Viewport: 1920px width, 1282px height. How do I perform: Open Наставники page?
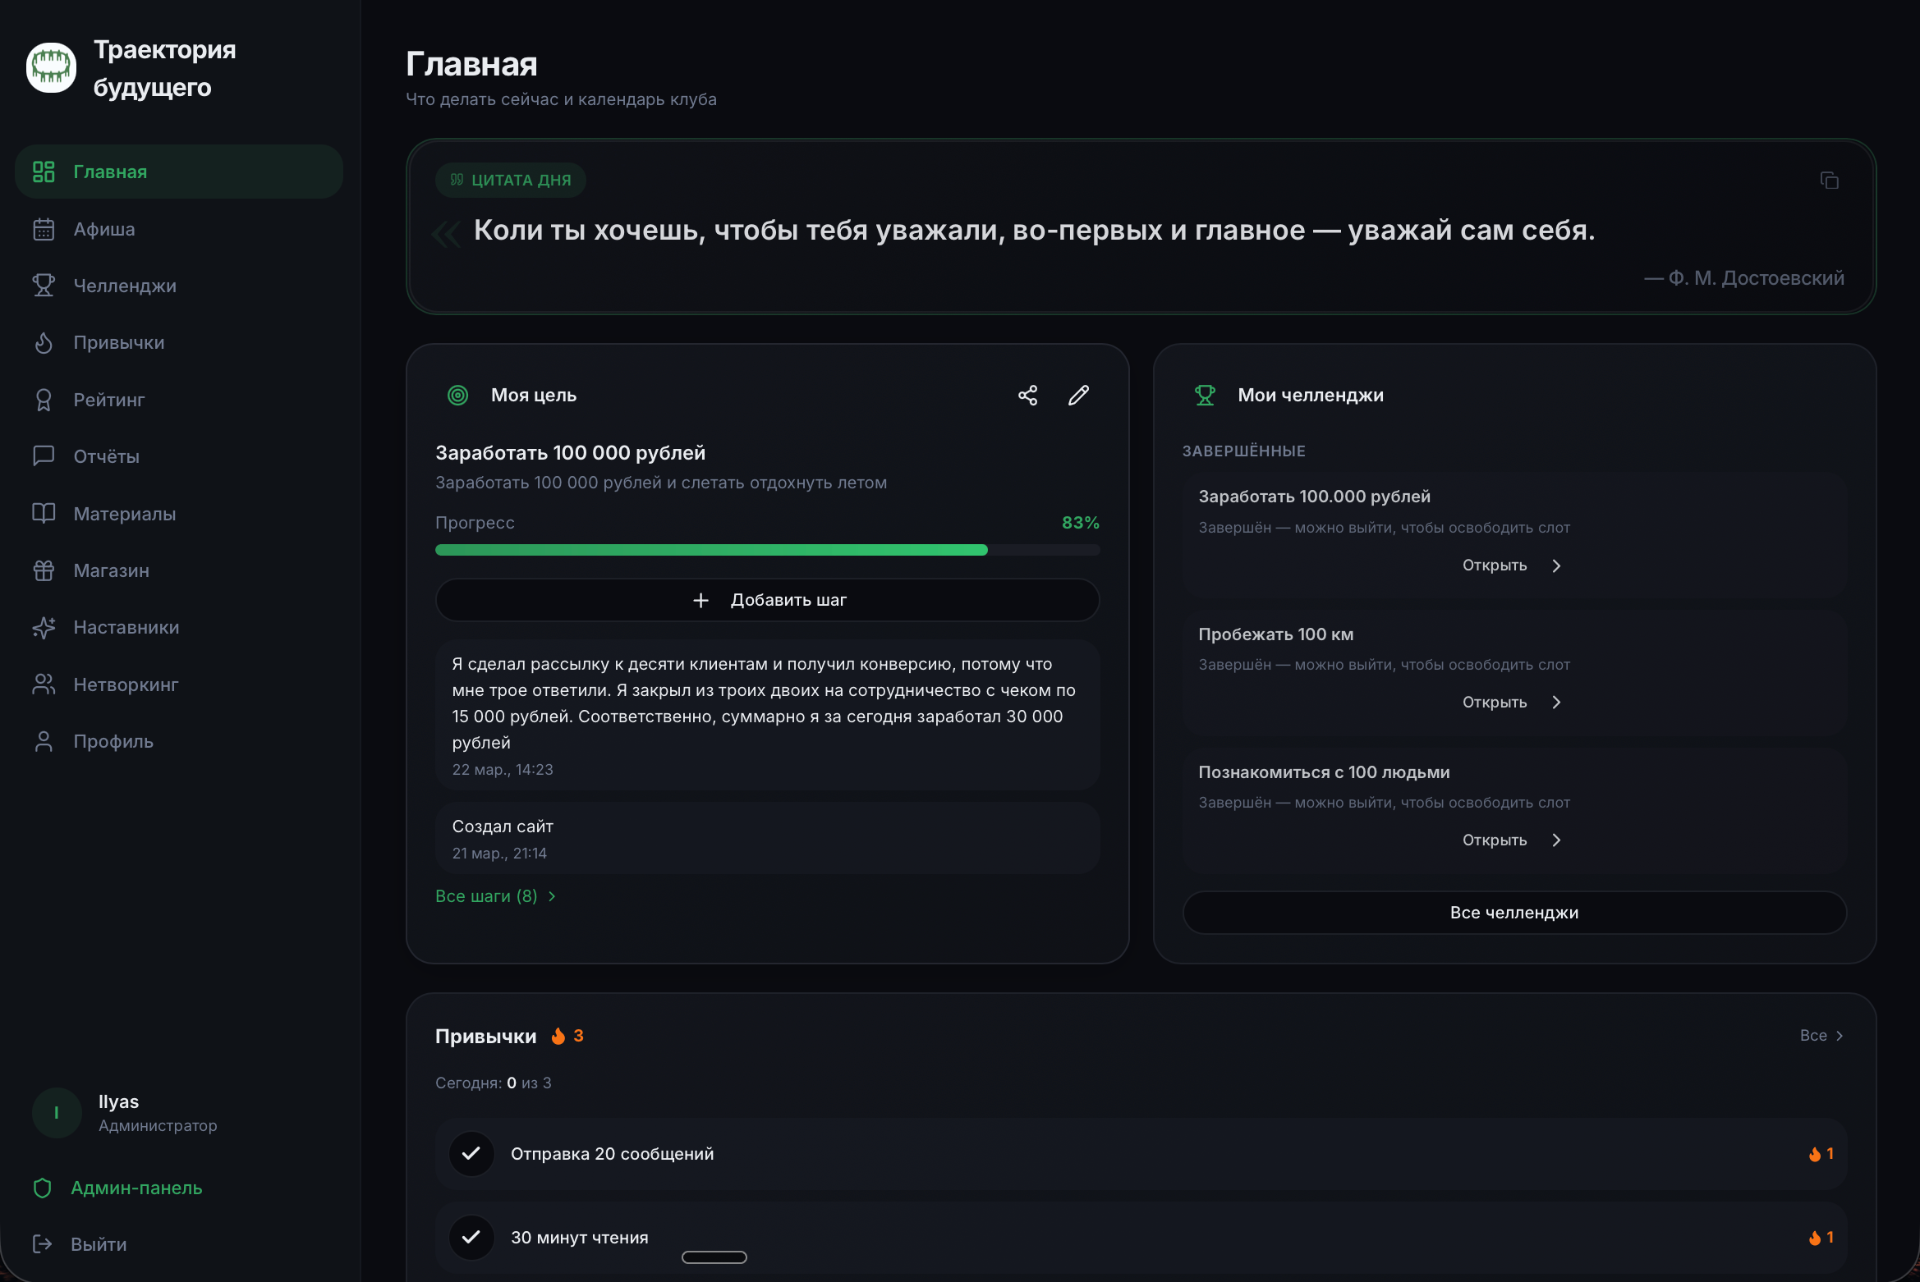coord(179,628)
